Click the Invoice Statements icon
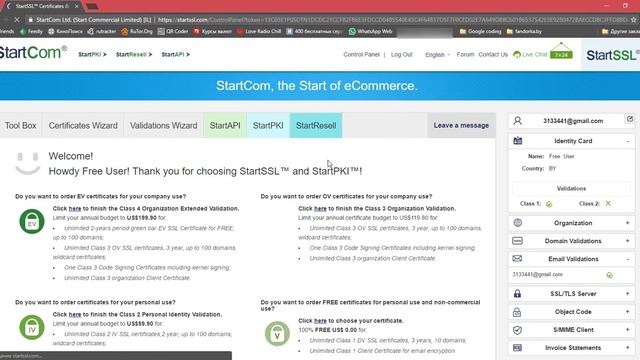This screenshot has width=640, height=360. point(517,348)
